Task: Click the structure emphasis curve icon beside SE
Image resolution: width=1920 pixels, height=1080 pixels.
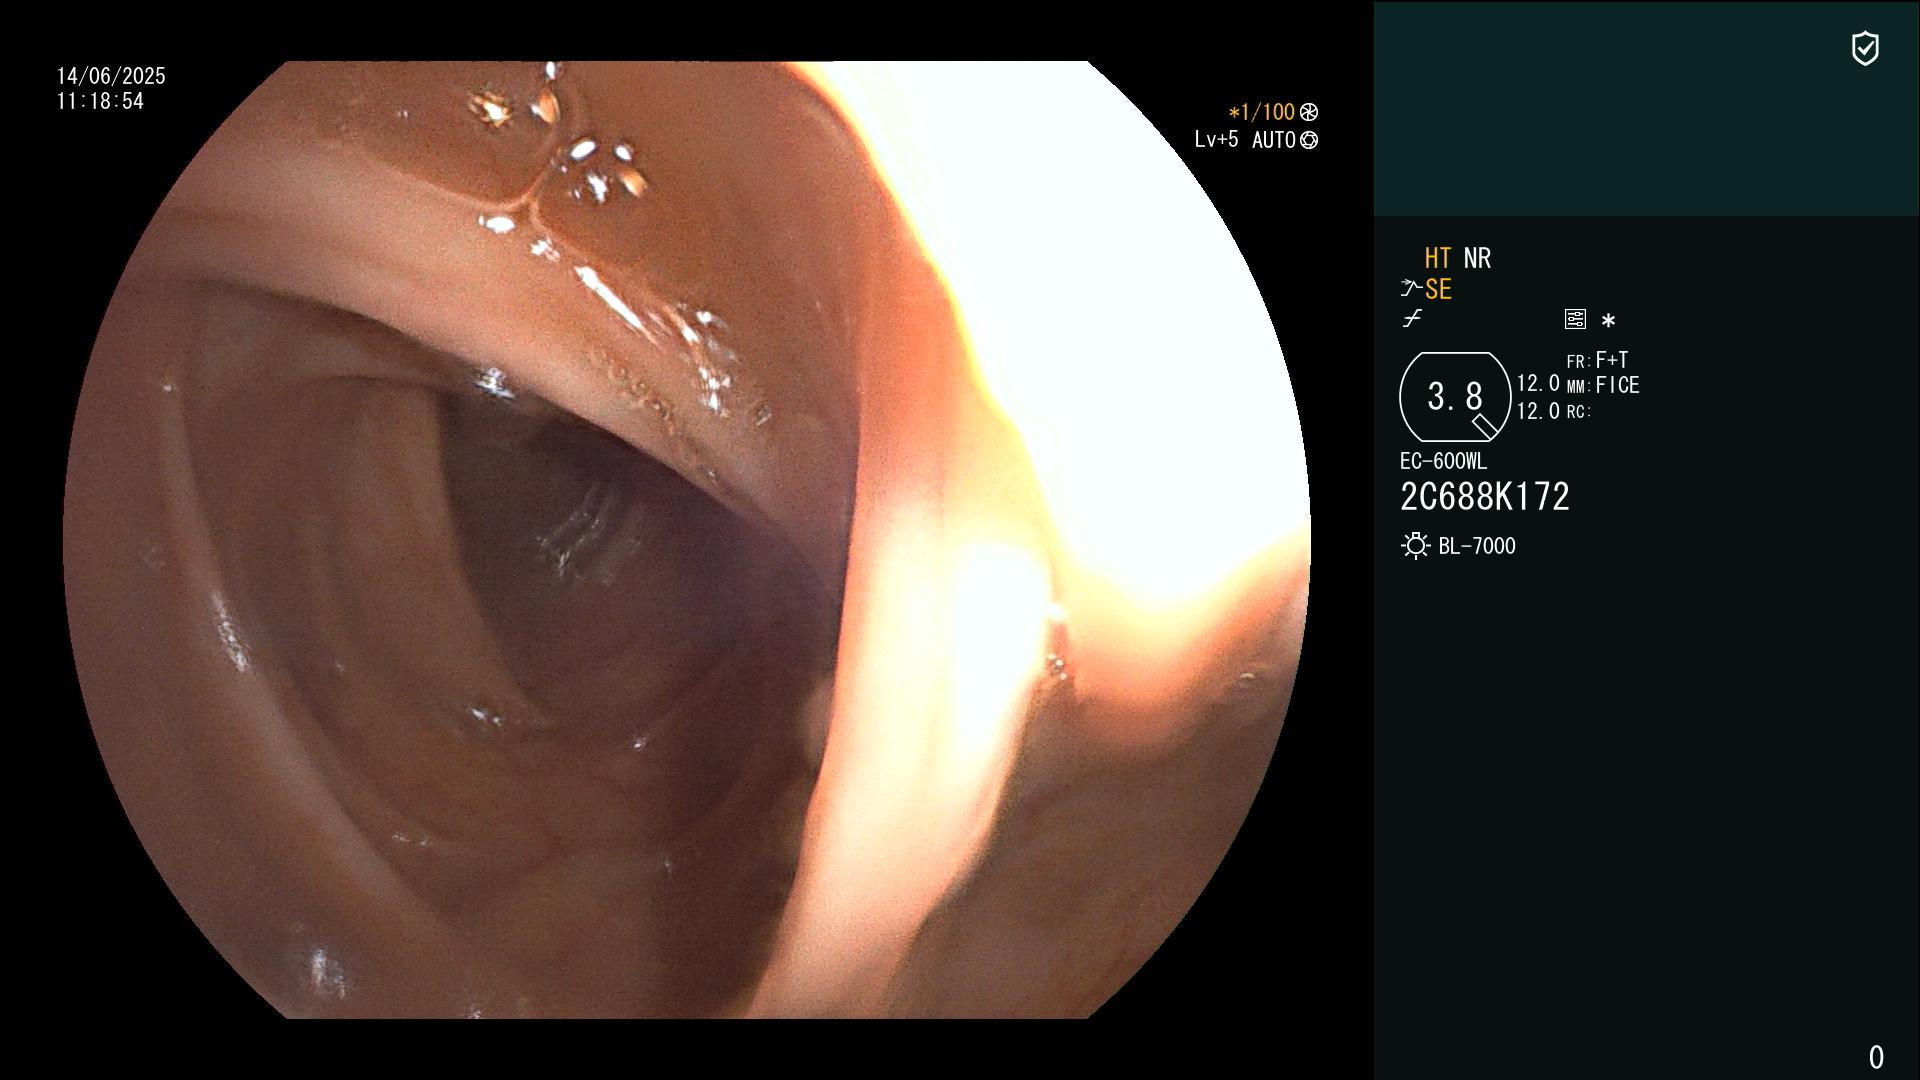Action: (1411, 289)
